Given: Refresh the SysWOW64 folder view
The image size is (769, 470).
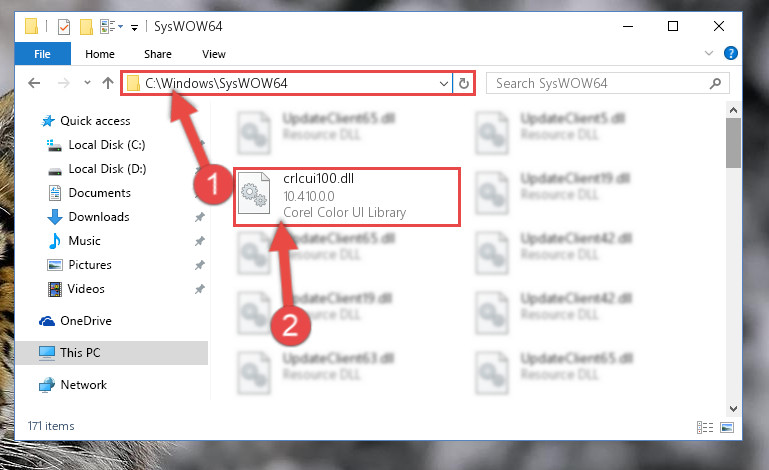Looking at the screenshot, I should [463, 83].
